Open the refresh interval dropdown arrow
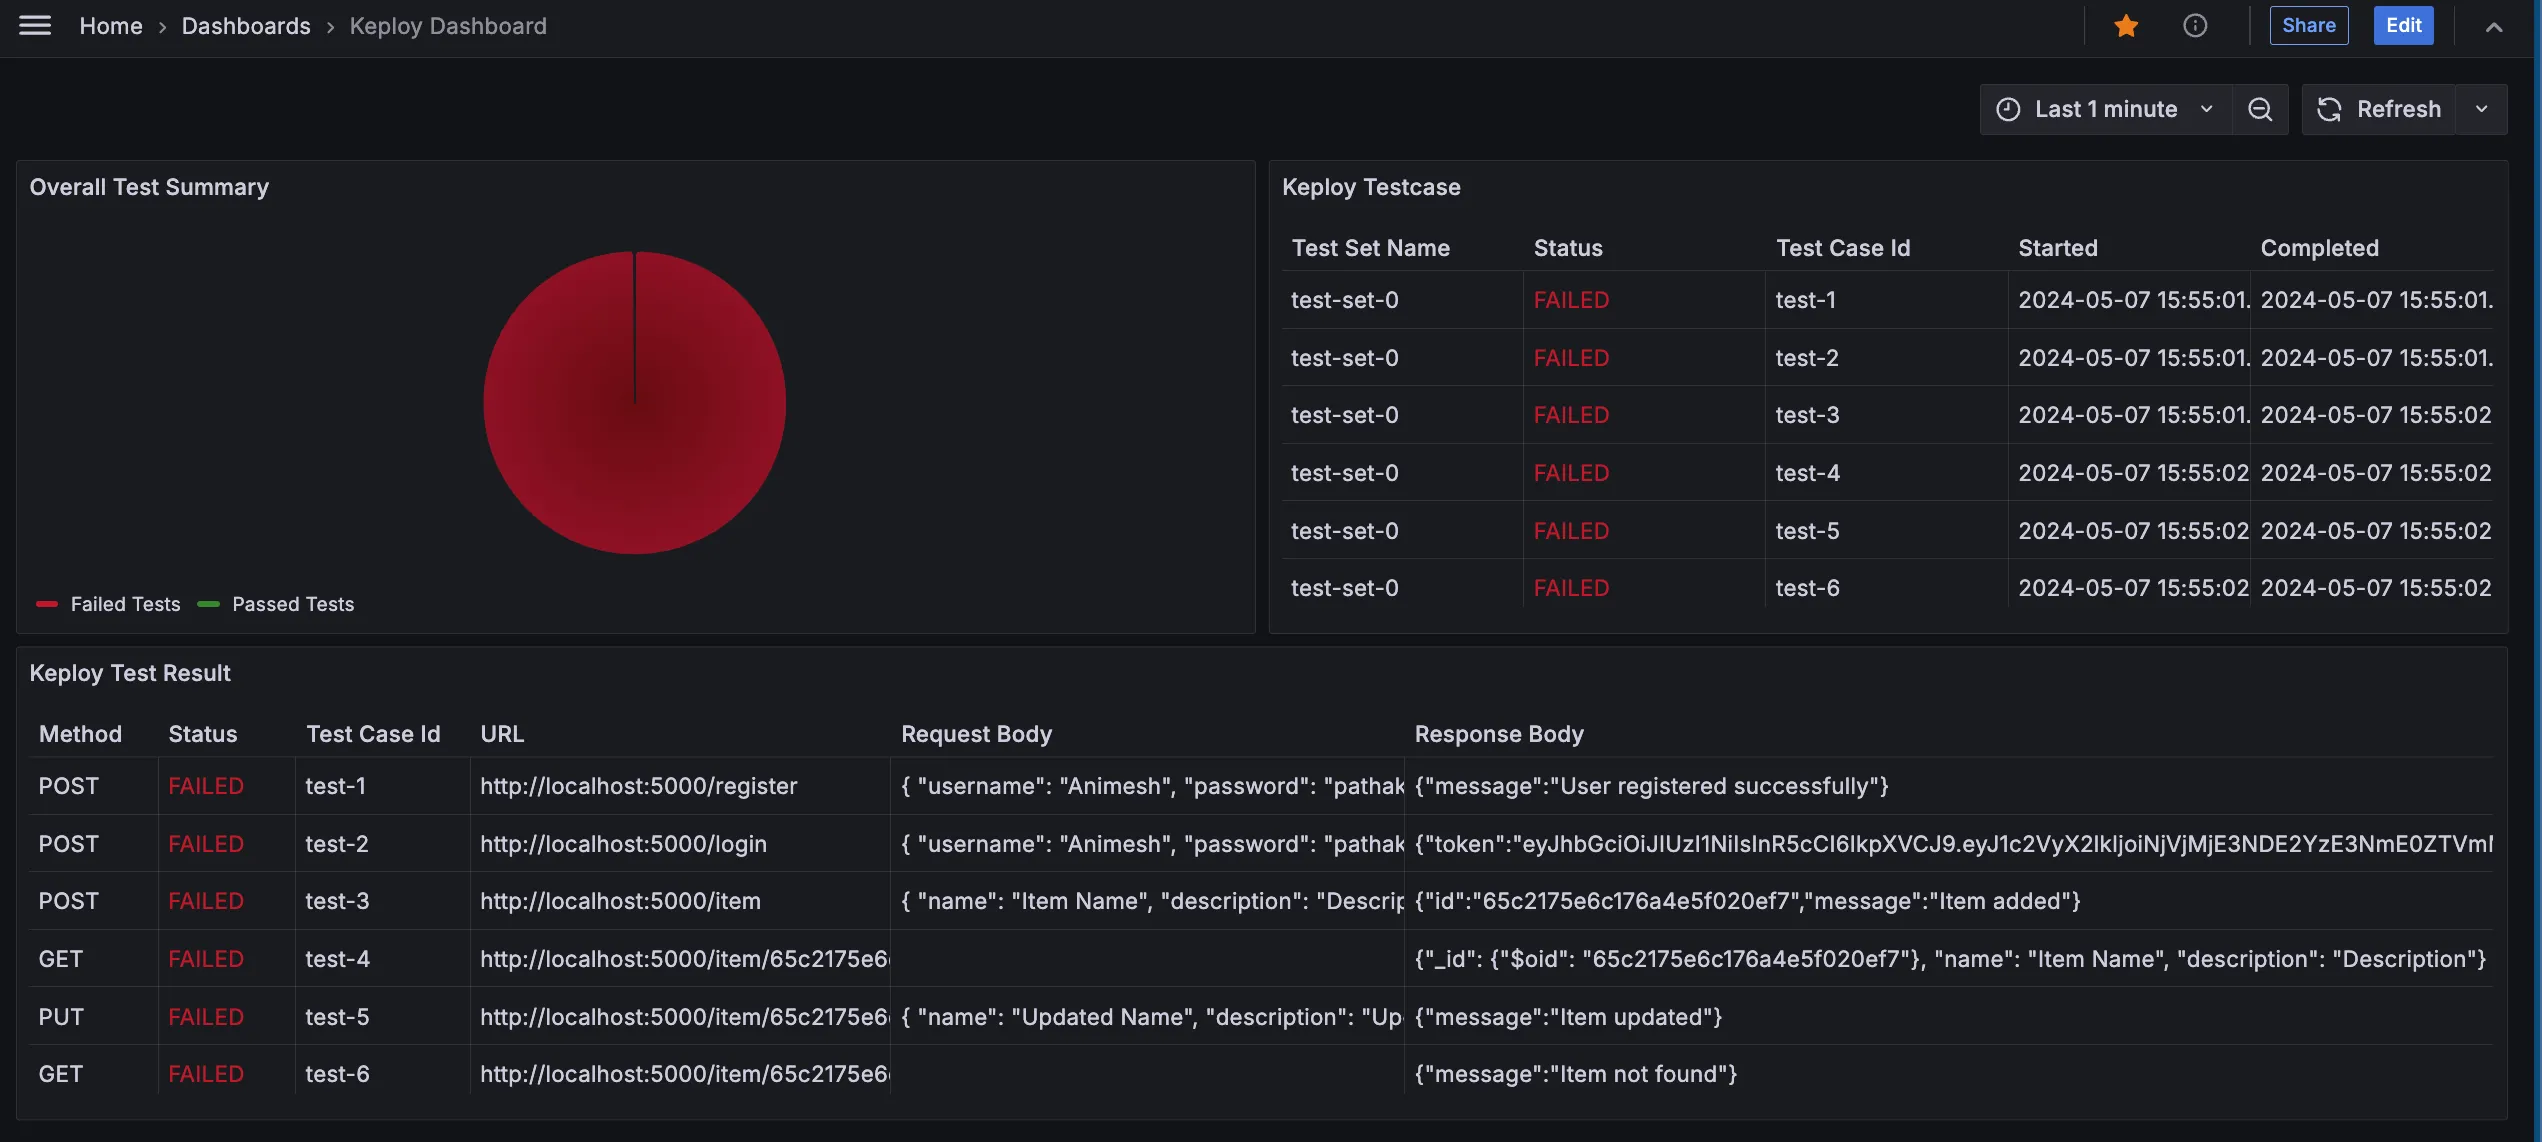The image size is (2542, 1142). tap(2482, 109)
